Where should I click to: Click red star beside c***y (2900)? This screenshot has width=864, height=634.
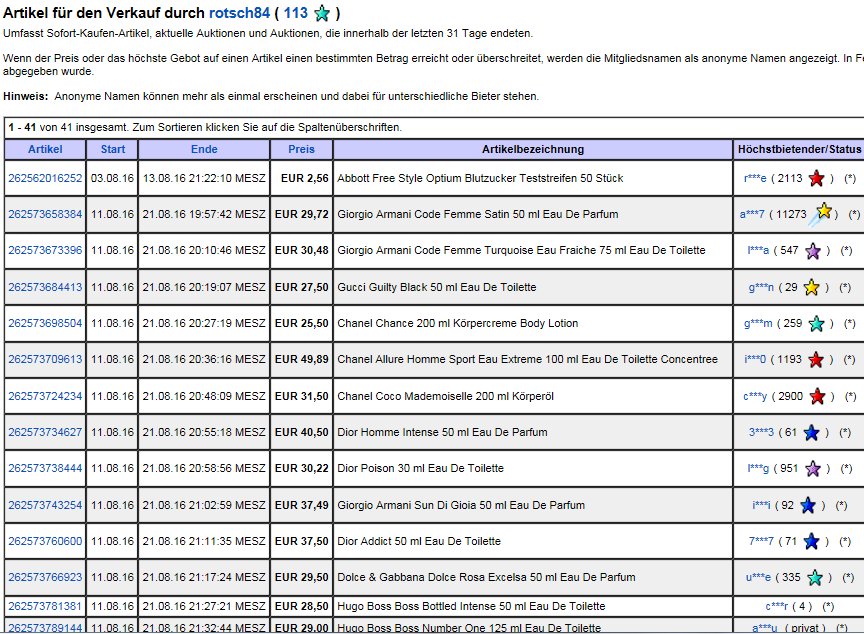click(x=818, y=397)
